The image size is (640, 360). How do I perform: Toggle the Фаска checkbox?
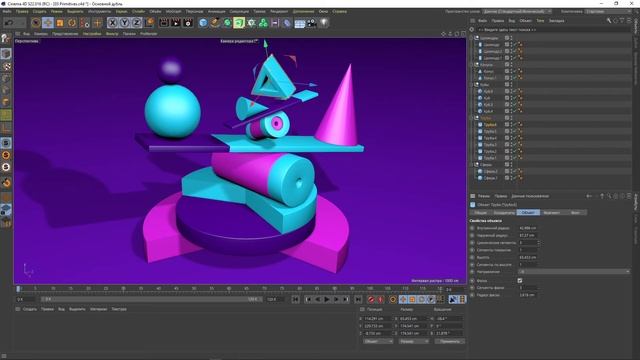[520, 280]
